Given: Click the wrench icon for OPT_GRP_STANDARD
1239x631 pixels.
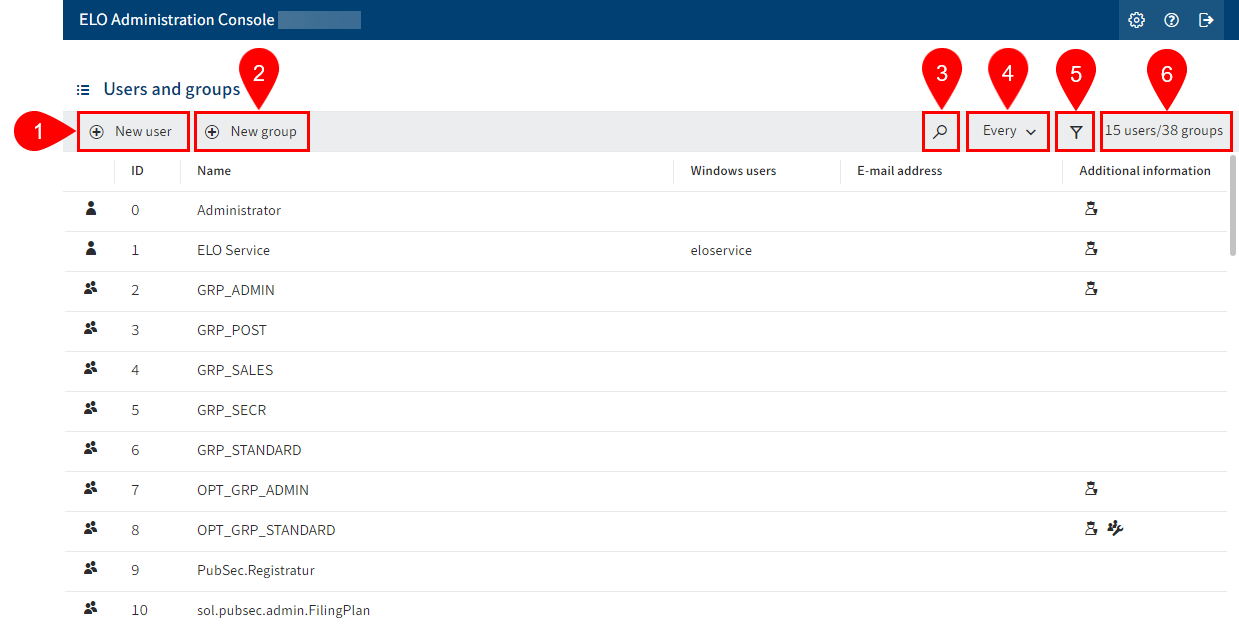Looking at the screenshot, I should point(1115,528).
